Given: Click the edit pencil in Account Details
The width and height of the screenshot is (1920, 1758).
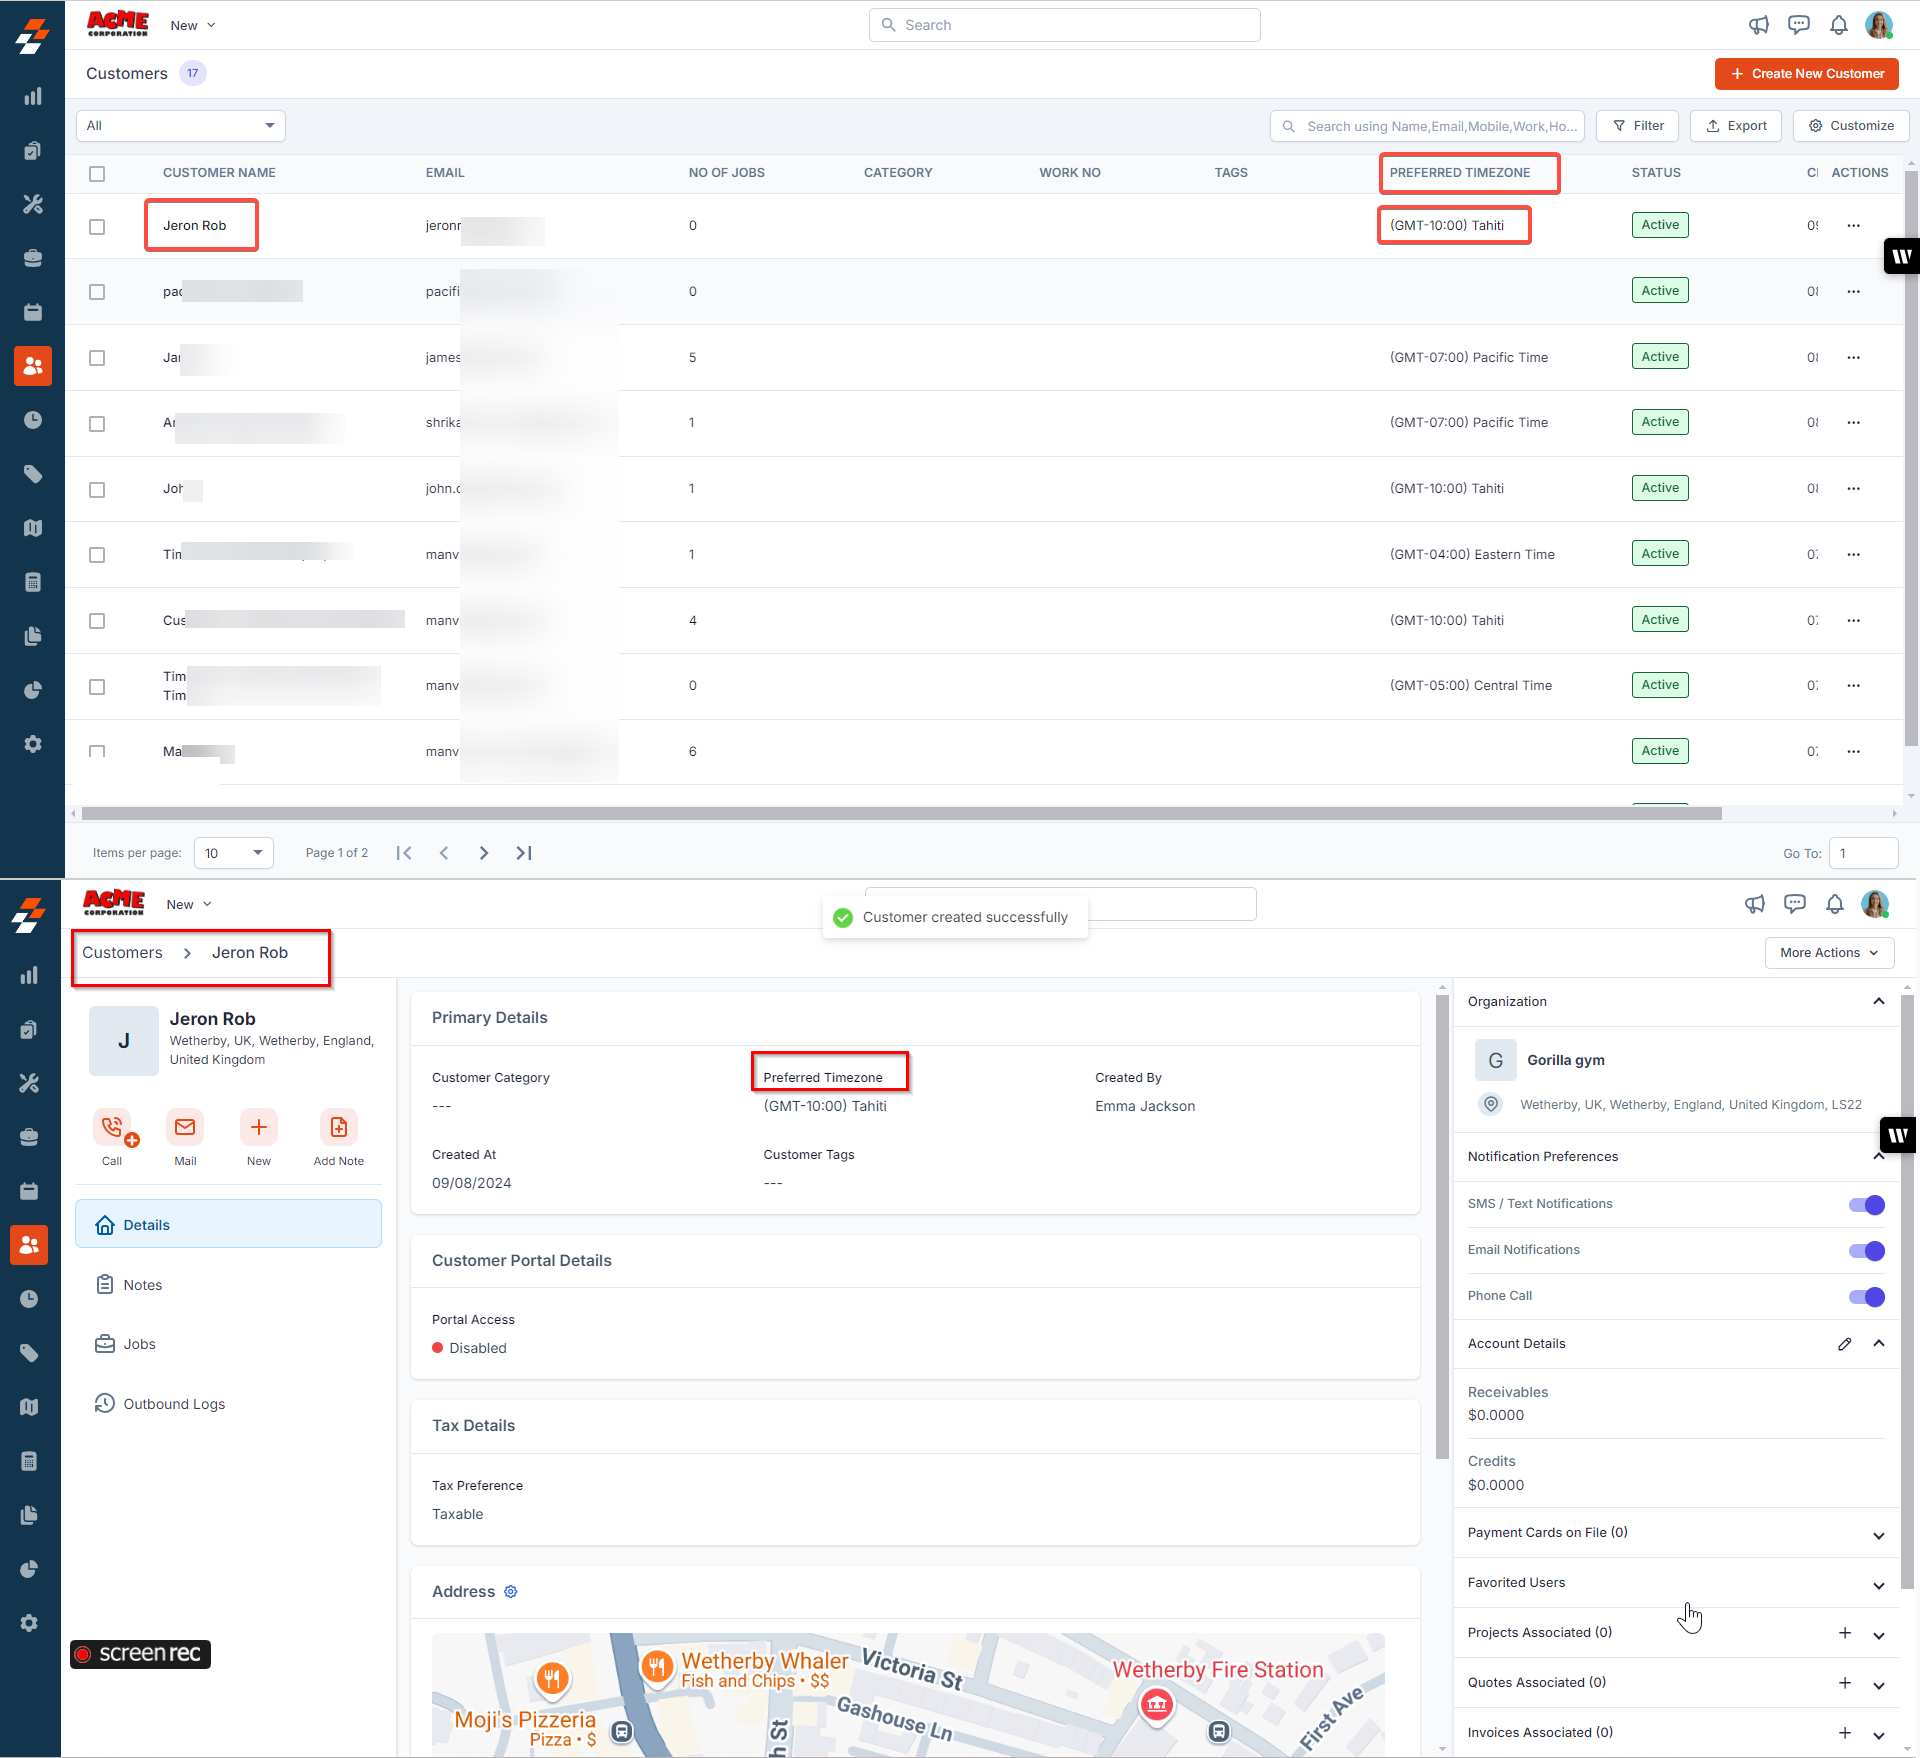Looking at the screenshot, I should click(x=1844, y=1344).
